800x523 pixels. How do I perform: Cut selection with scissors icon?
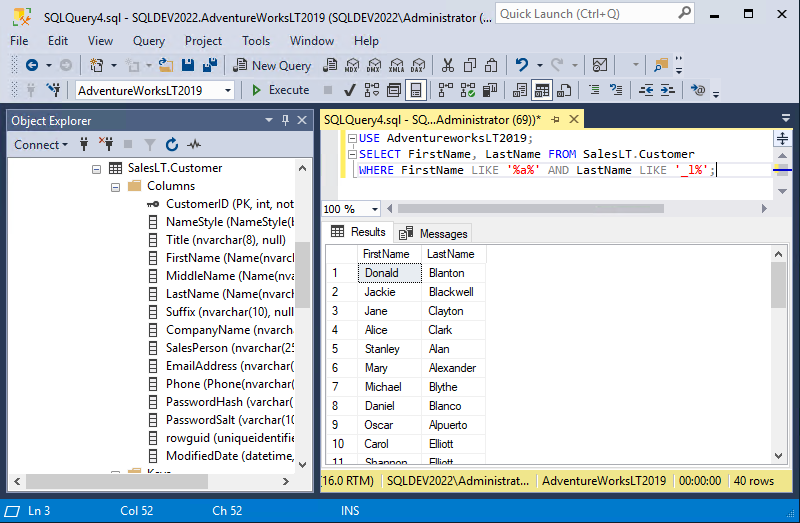447,65
